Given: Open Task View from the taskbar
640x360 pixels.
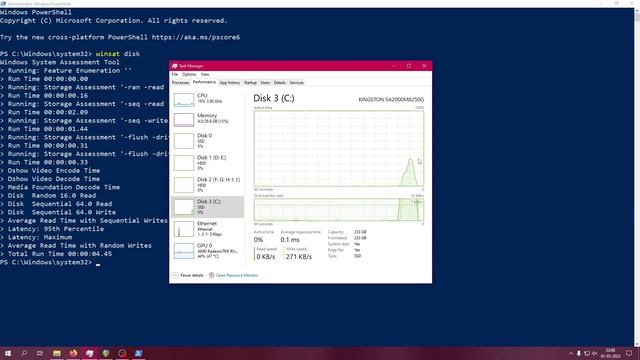Looking at the screenshot, I should pos(40,353).
